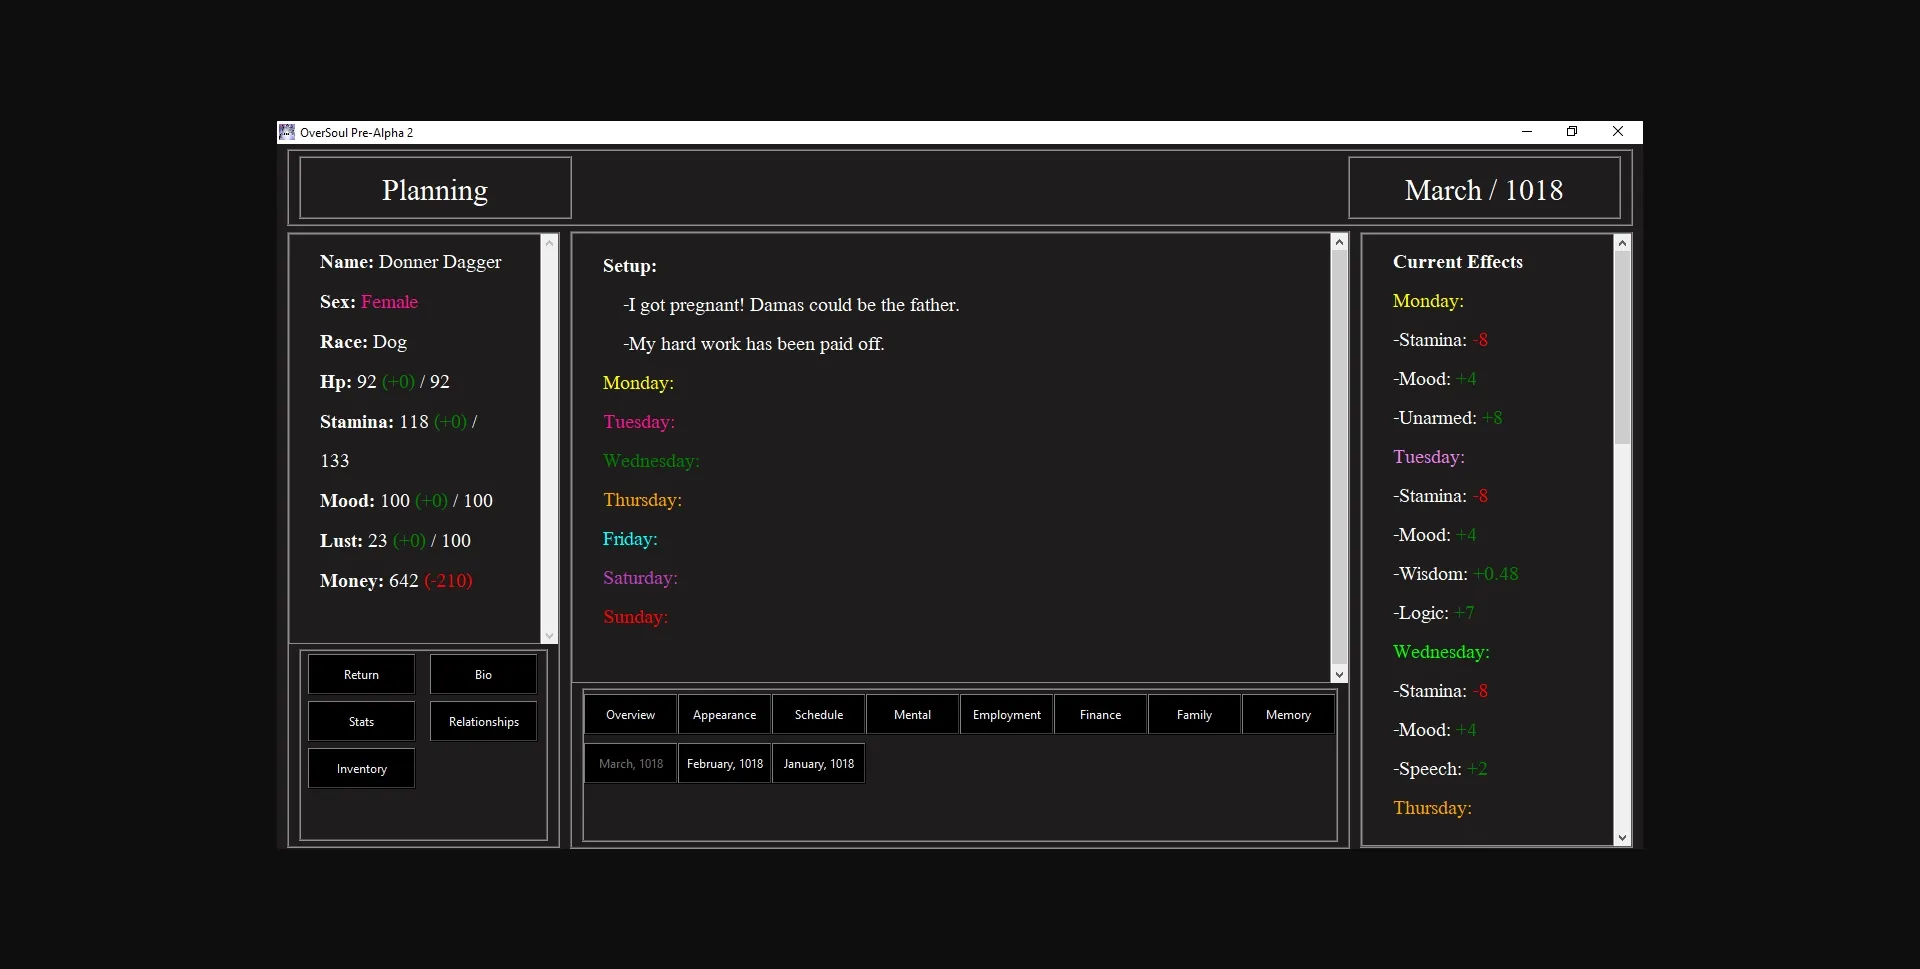
Task: Select the Schedule tab
Action: [x=818, y=715]
